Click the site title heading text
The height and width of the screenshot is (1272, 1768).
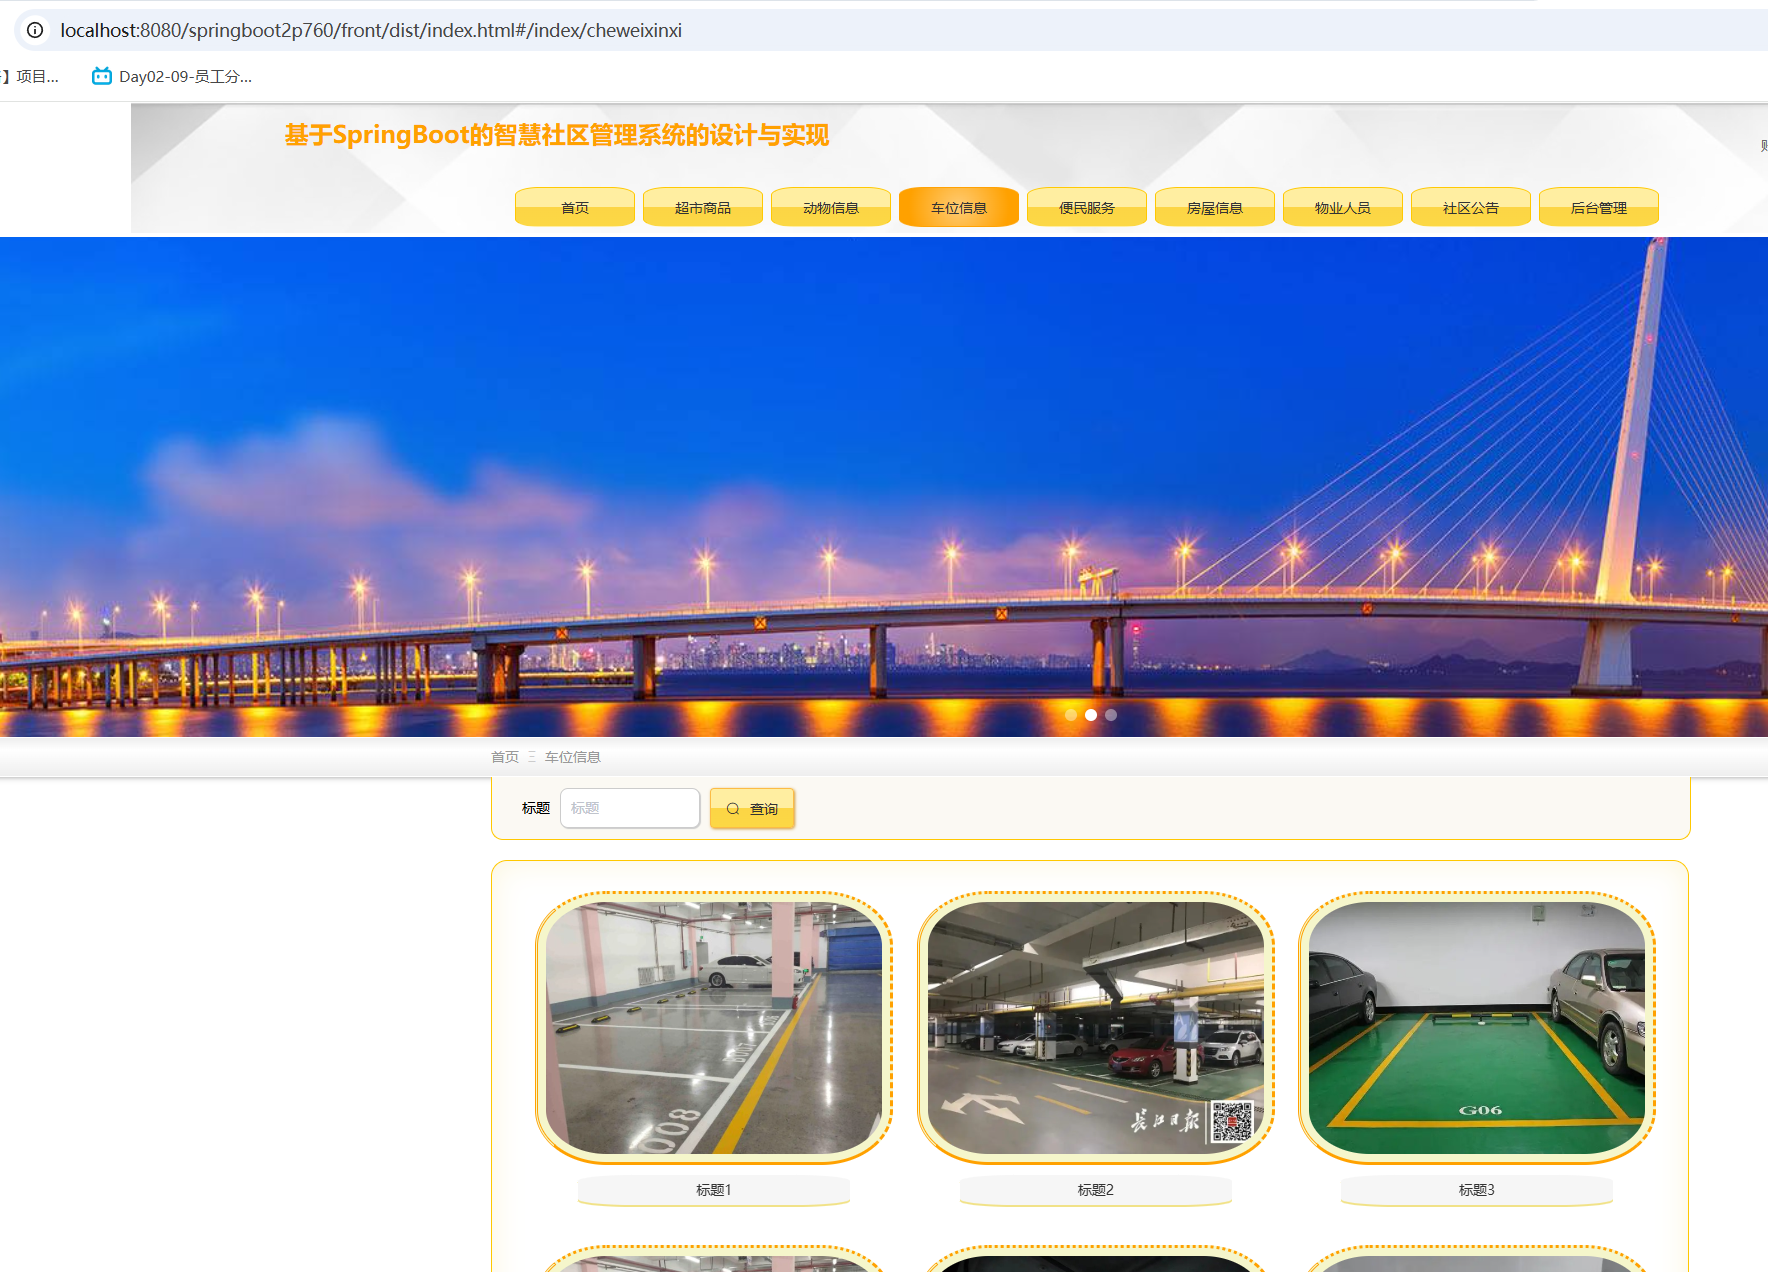click(x=557, y=135)
